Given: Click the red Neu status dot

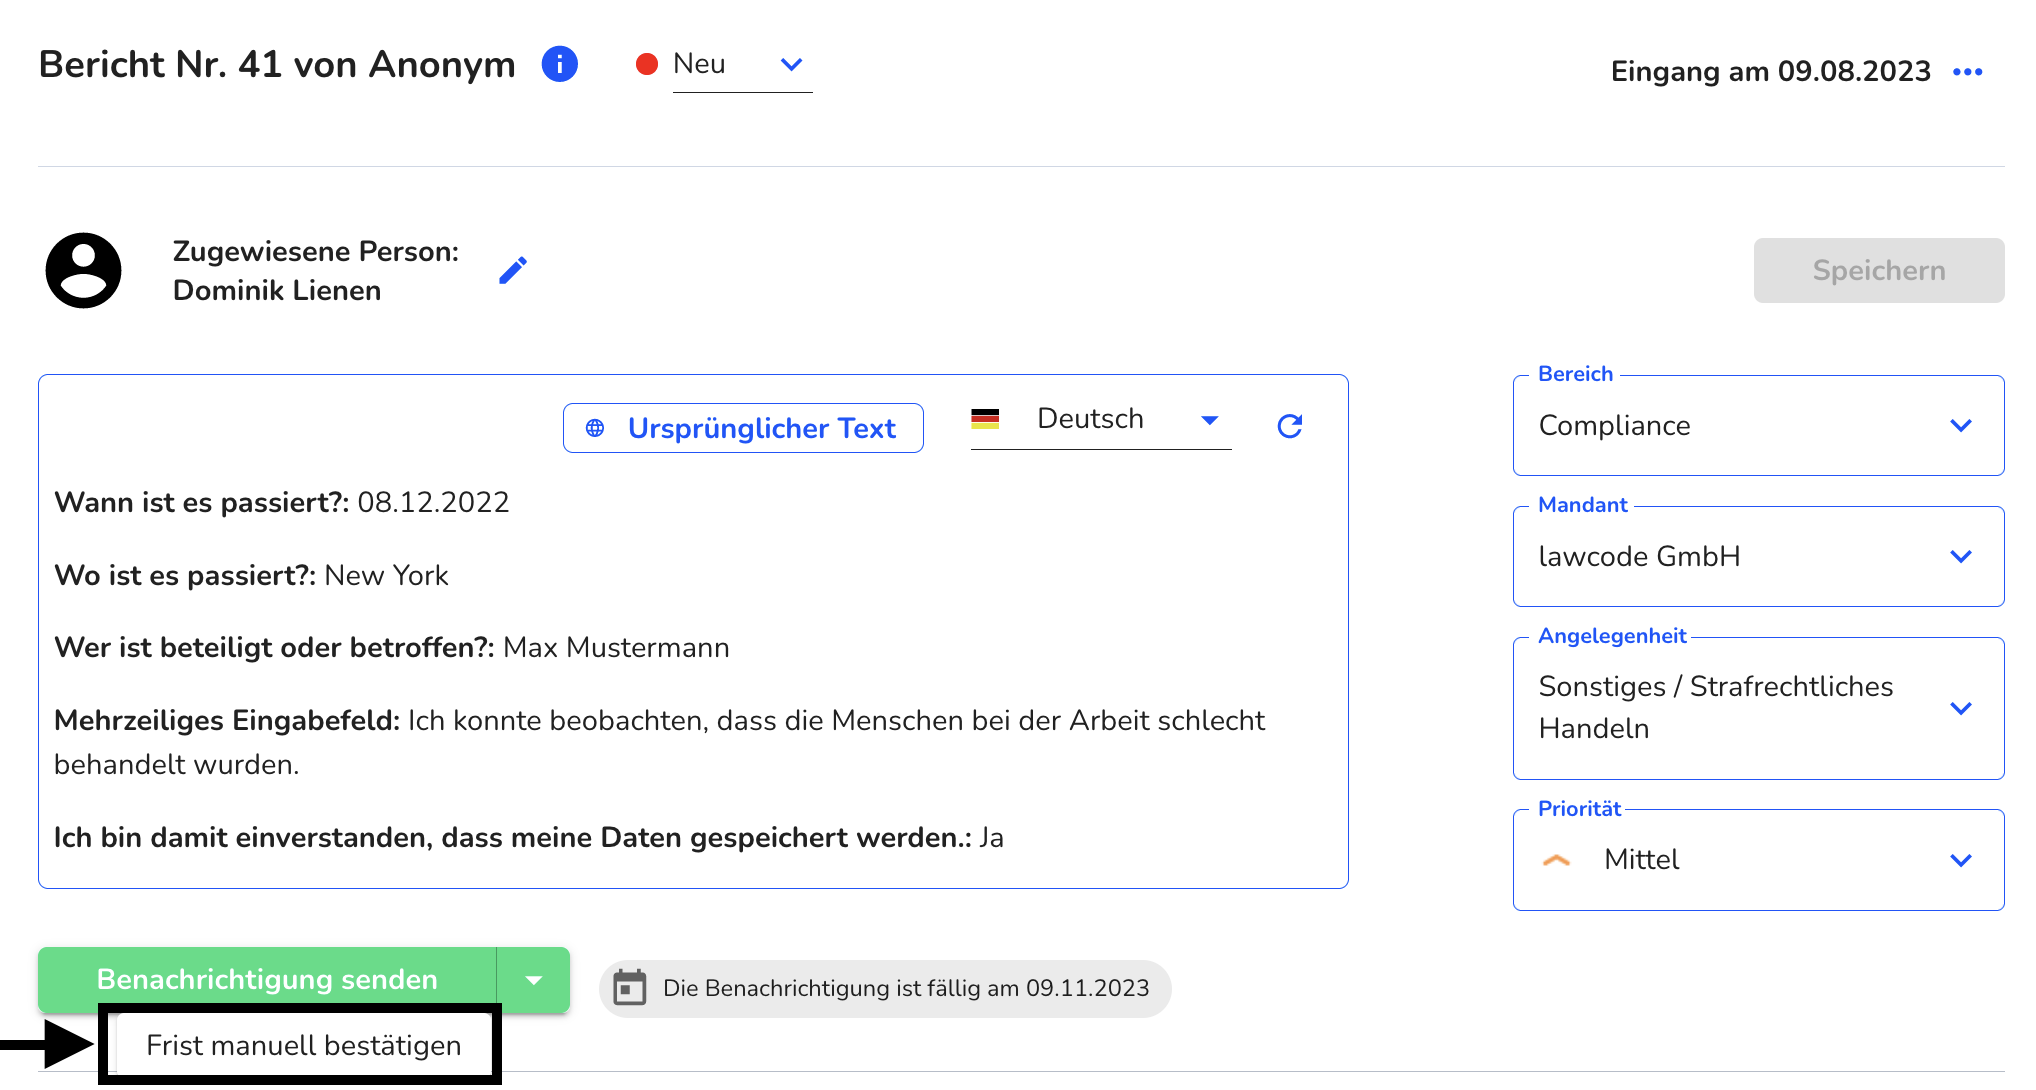Looking at the screenshot, I should [647, 64].
